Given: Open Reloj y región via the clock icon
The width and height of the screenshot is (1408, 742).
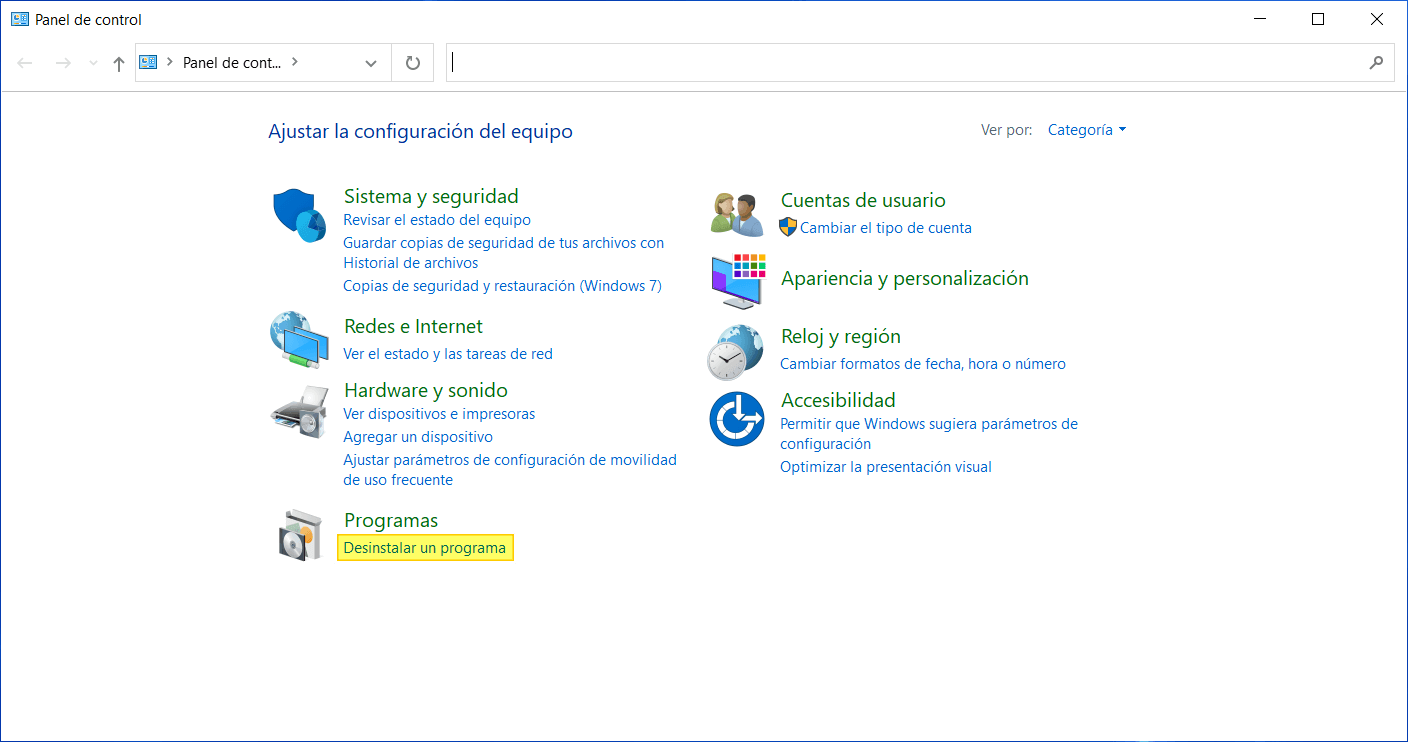Looking at the screenshot, I should pos(737,350).
